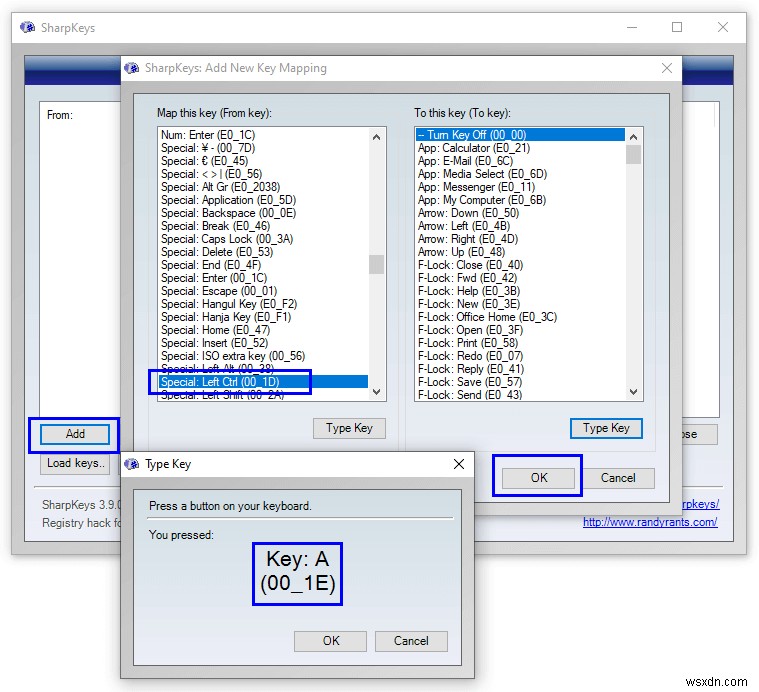Minimize the SharpKeys main window

click(x=632, y=27)
